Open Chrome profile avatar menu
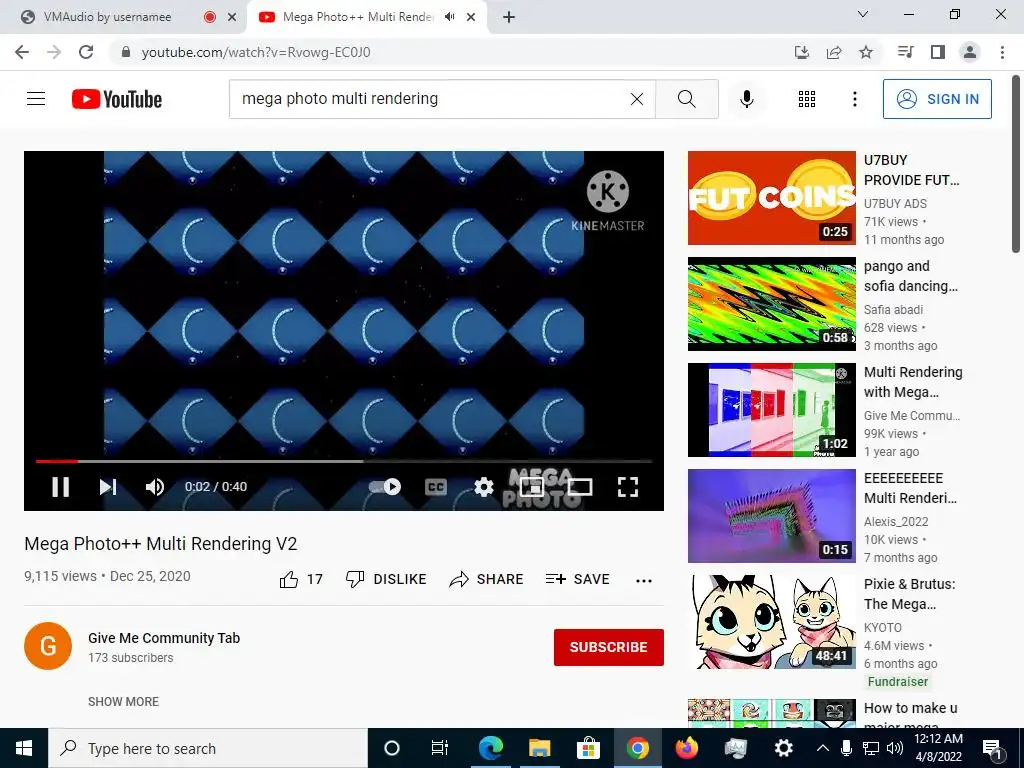 pos(970,52)
